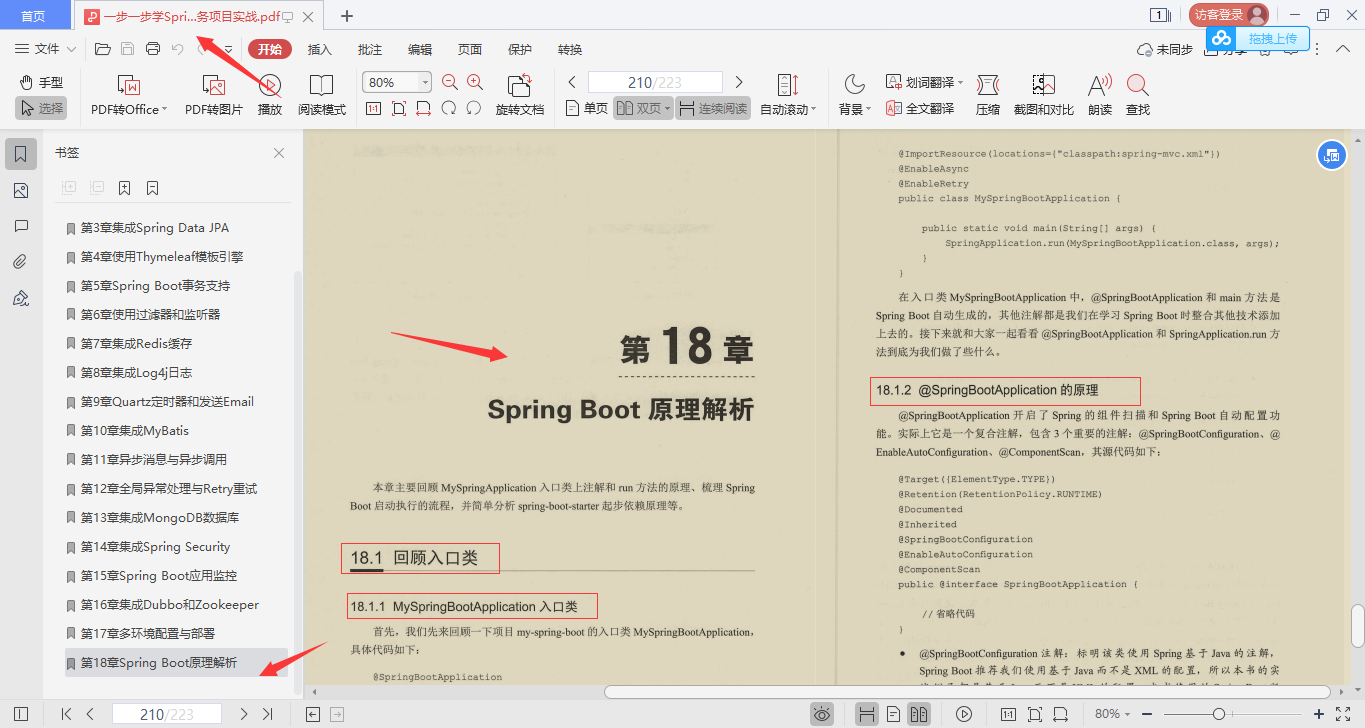Open the 80% zoom level combo box
Screen dimensions: 1365x728
pos(397,82)
